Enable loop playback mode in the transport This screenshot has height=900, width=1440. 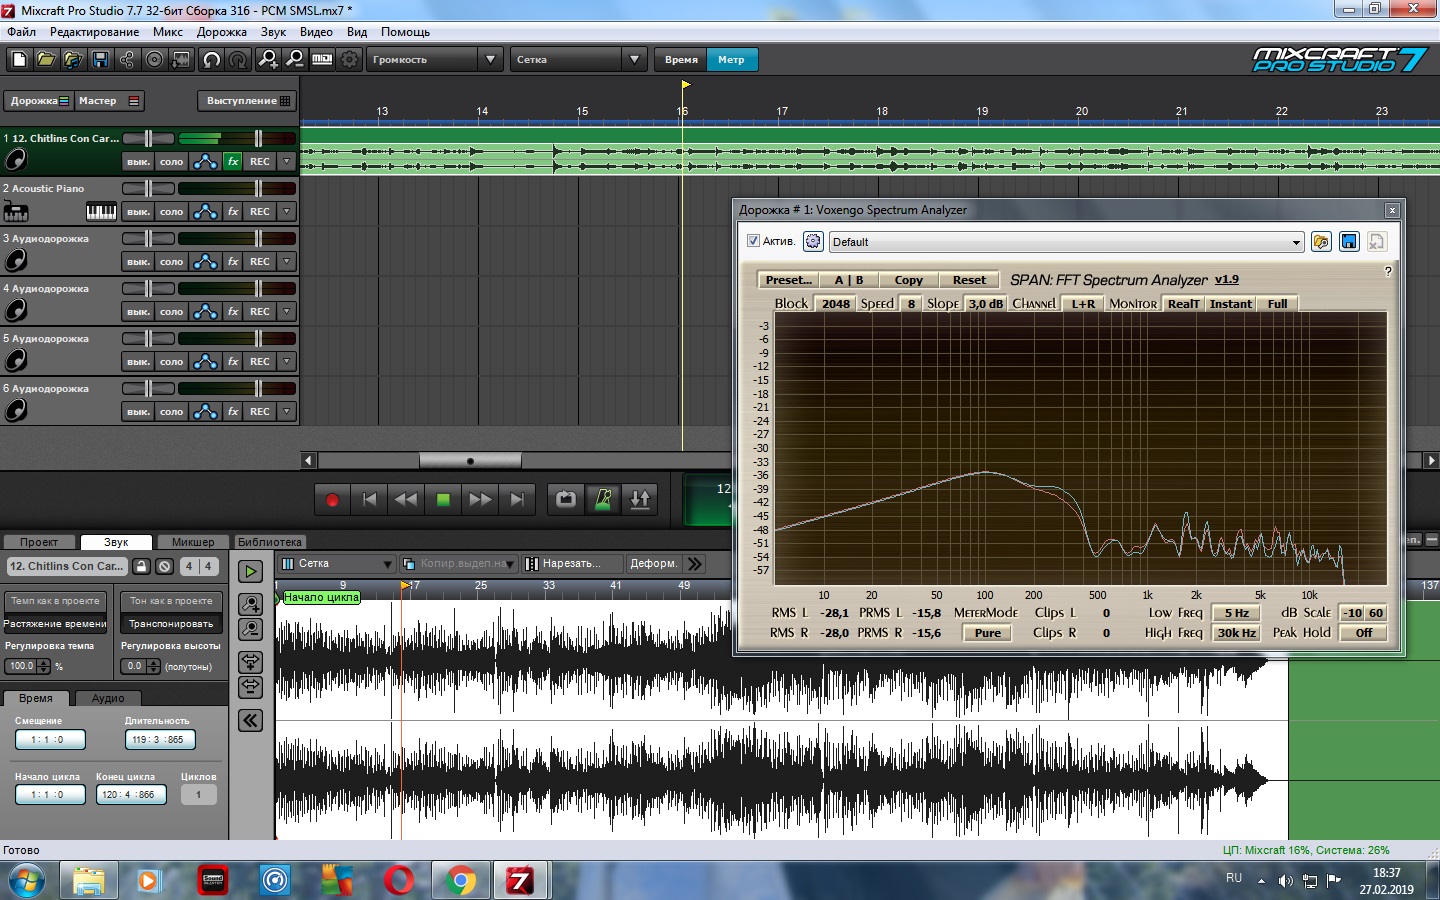tap(566, 499)
